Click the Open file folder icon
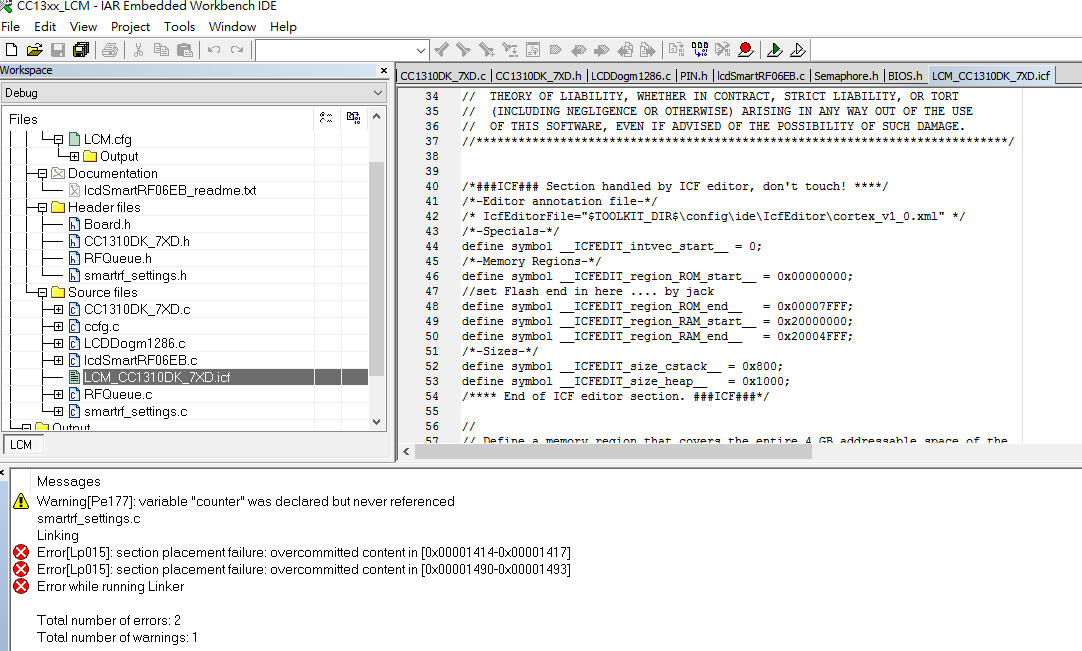1082x651 pixels. coord(35,50)
